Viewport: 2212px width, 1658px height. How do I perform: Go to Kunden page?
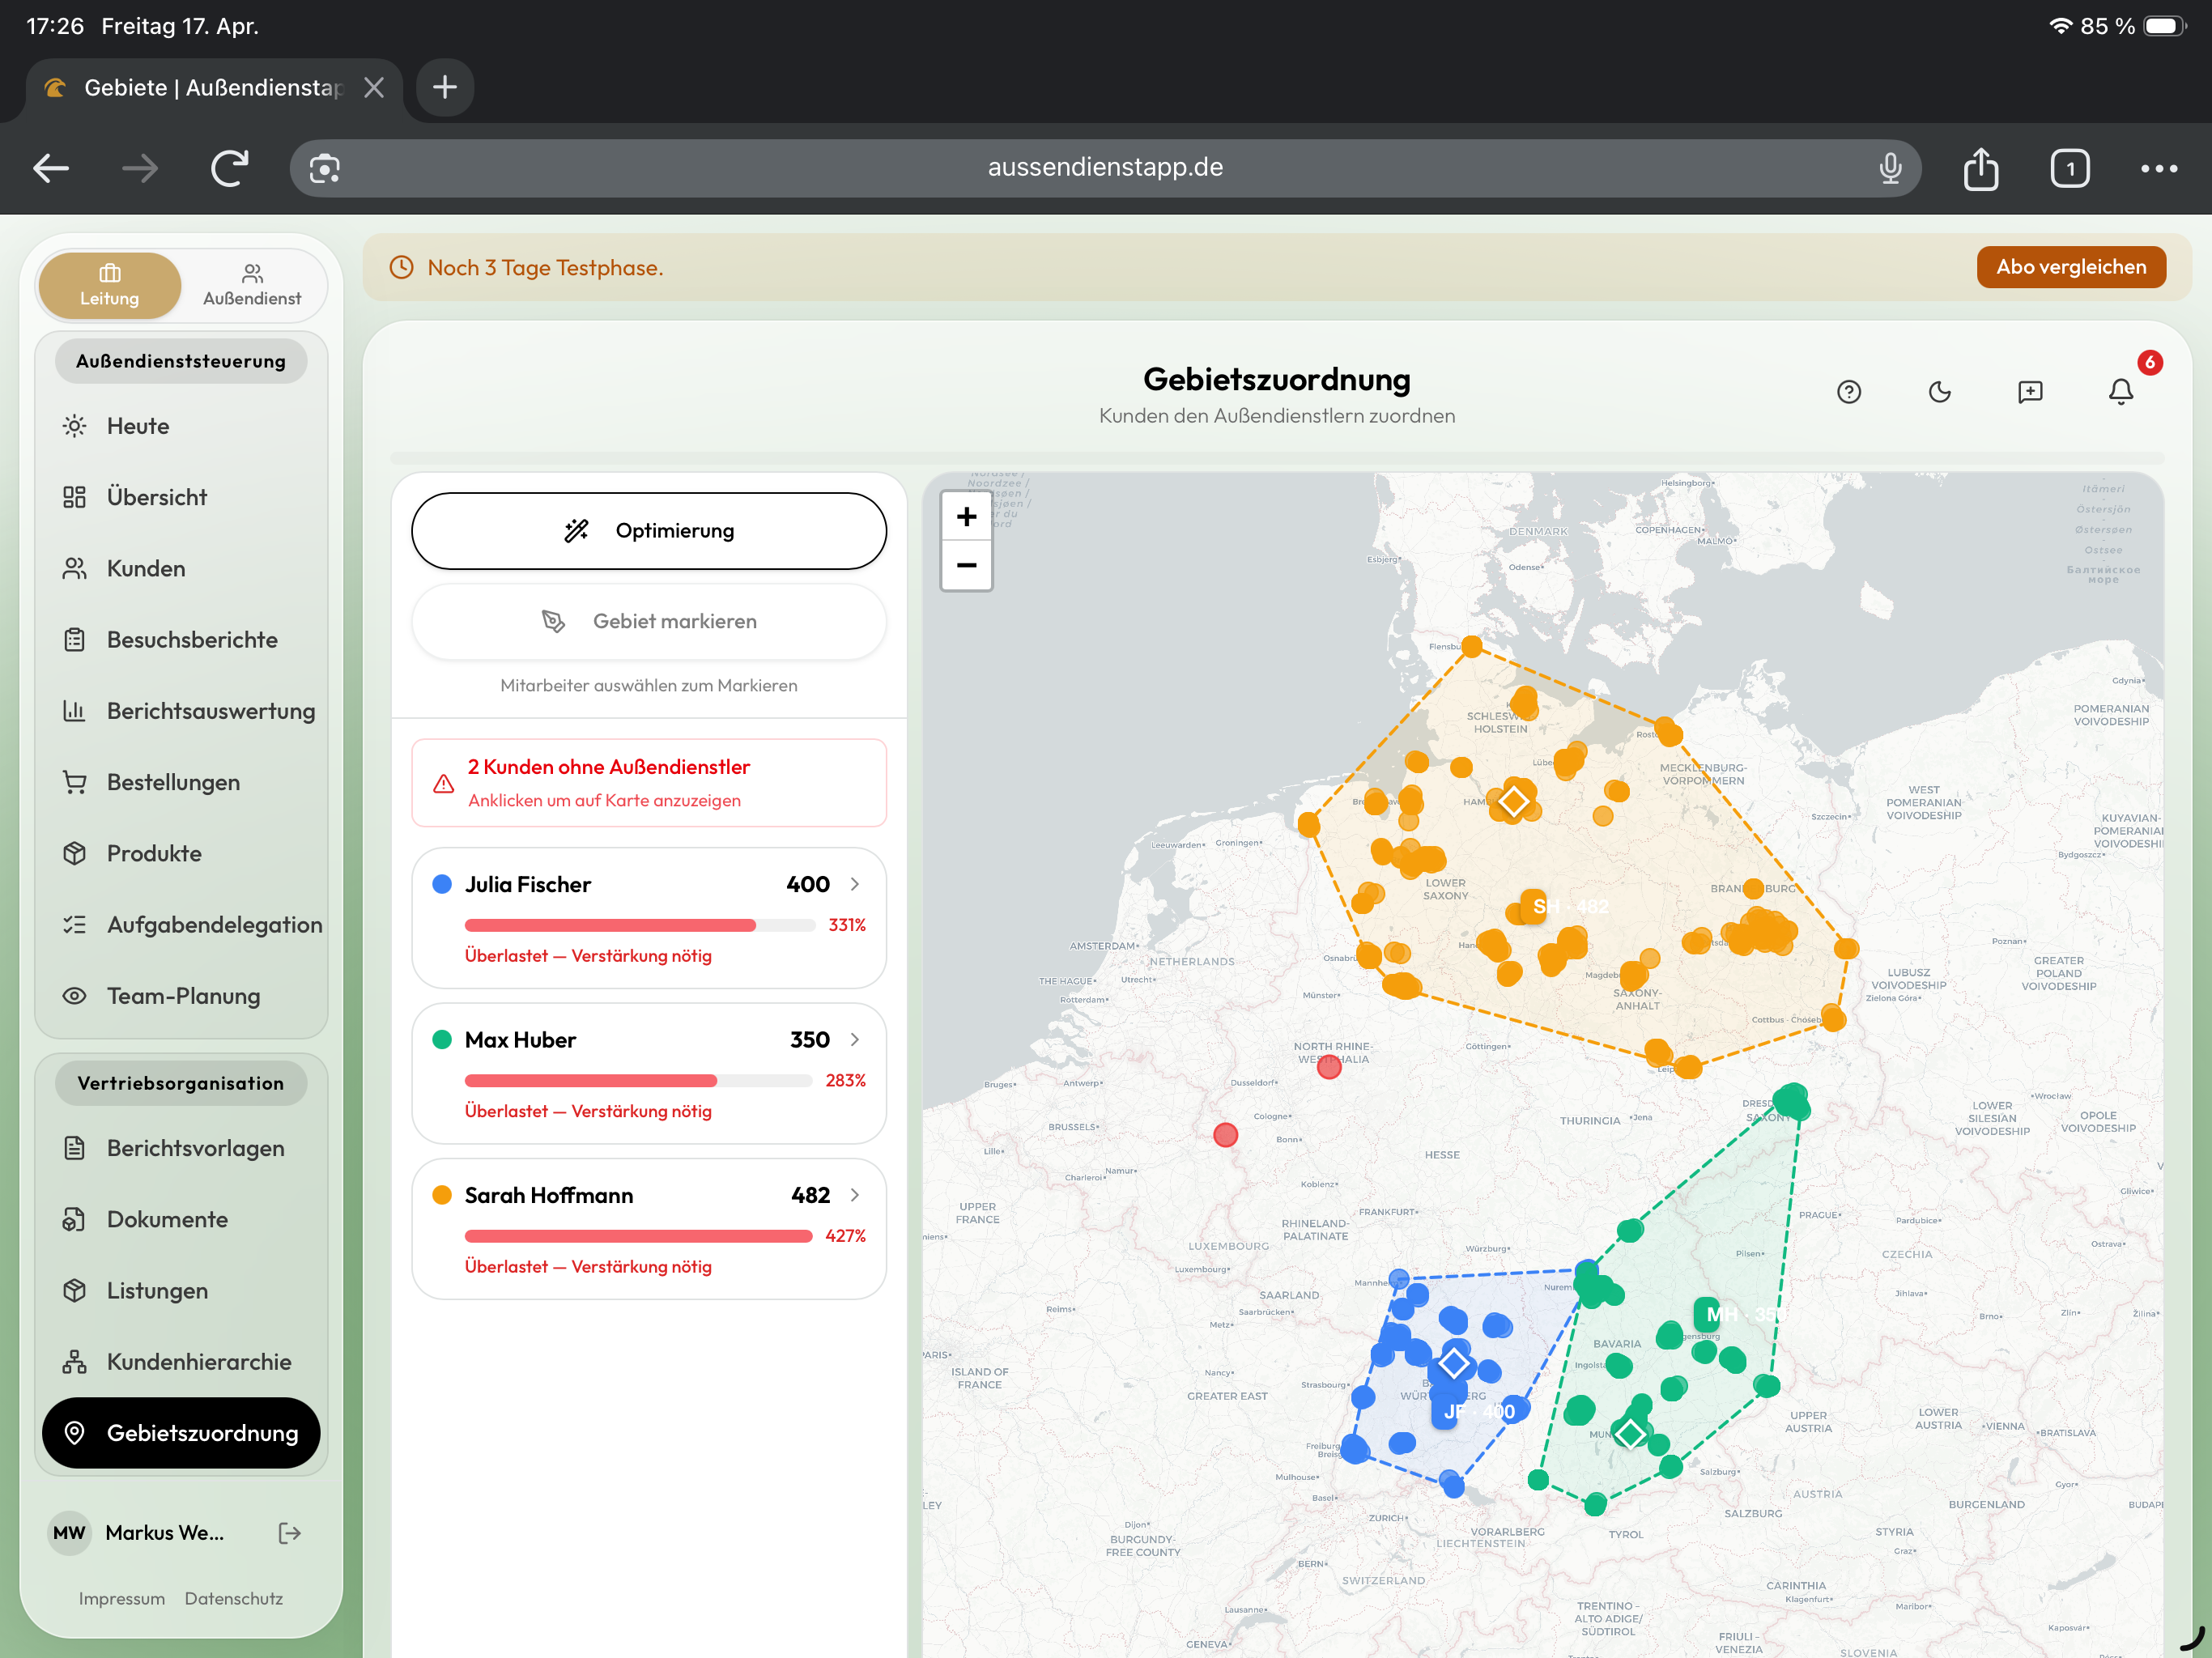[x=181, y=568]
